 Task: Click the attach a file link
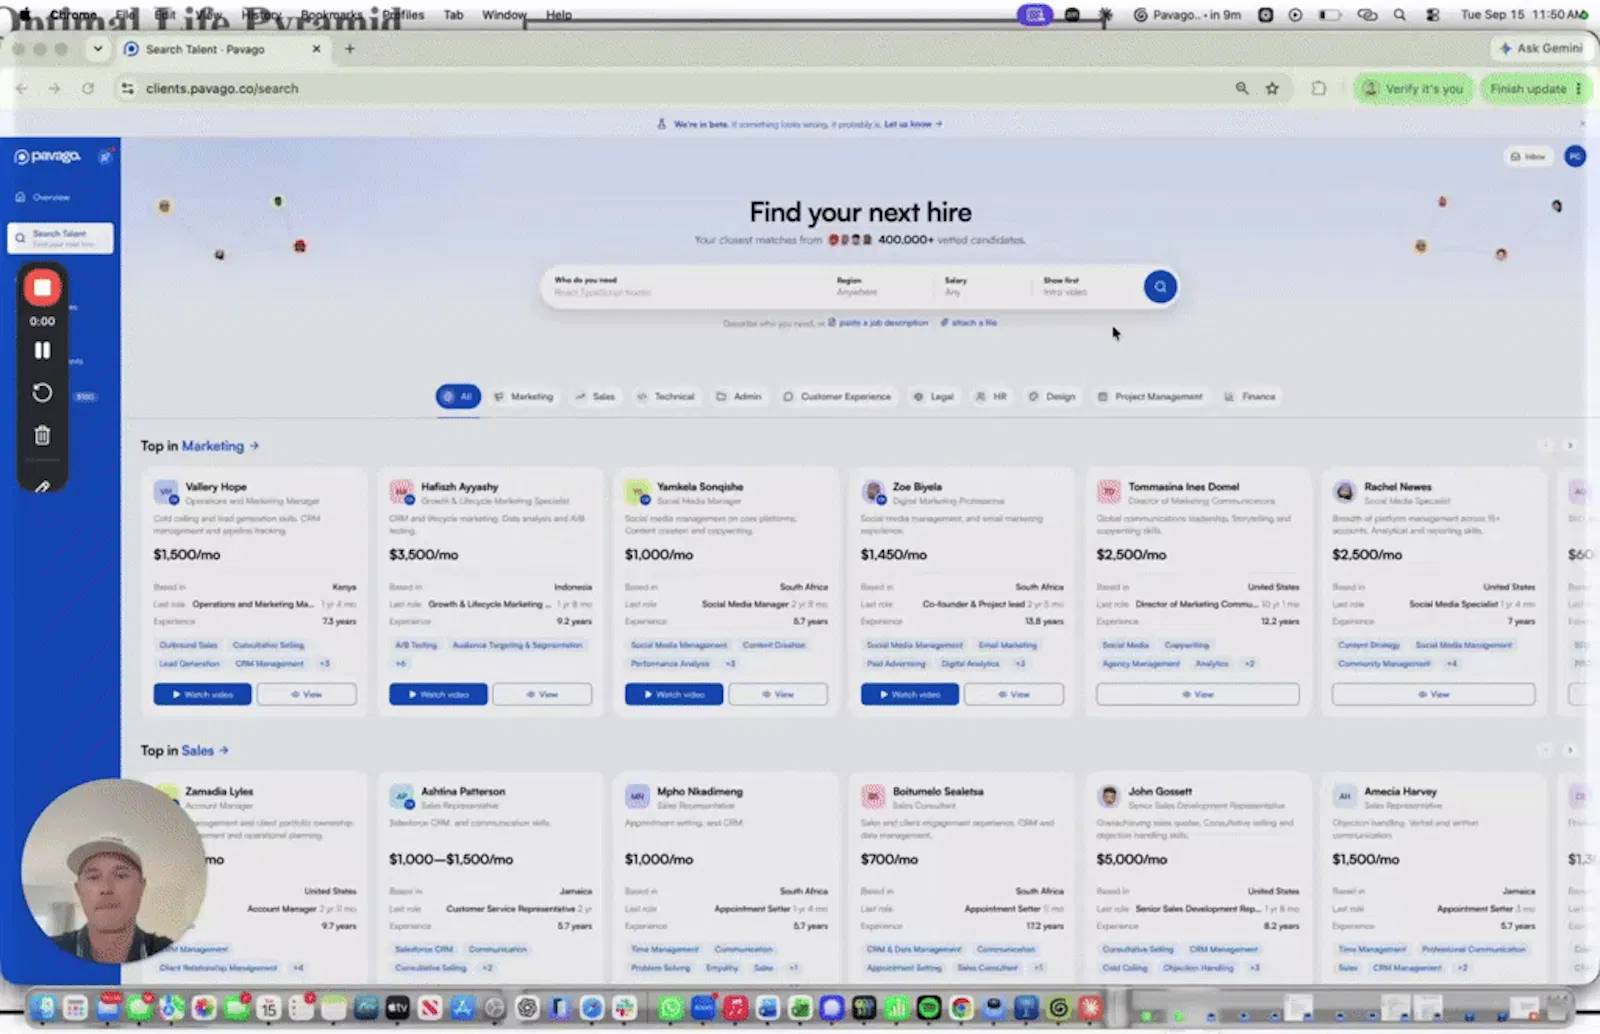(x=969, y=323)
